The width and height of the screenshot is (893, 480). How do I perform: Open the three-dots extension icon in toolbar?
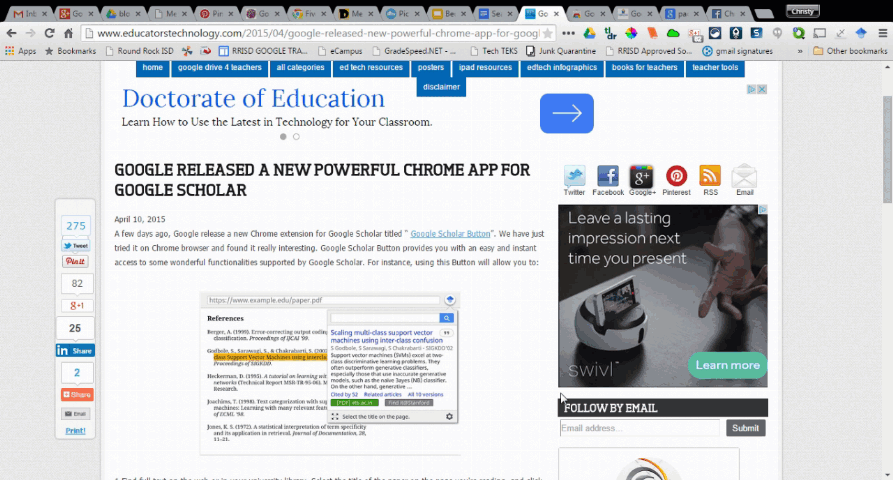point(568,33)
